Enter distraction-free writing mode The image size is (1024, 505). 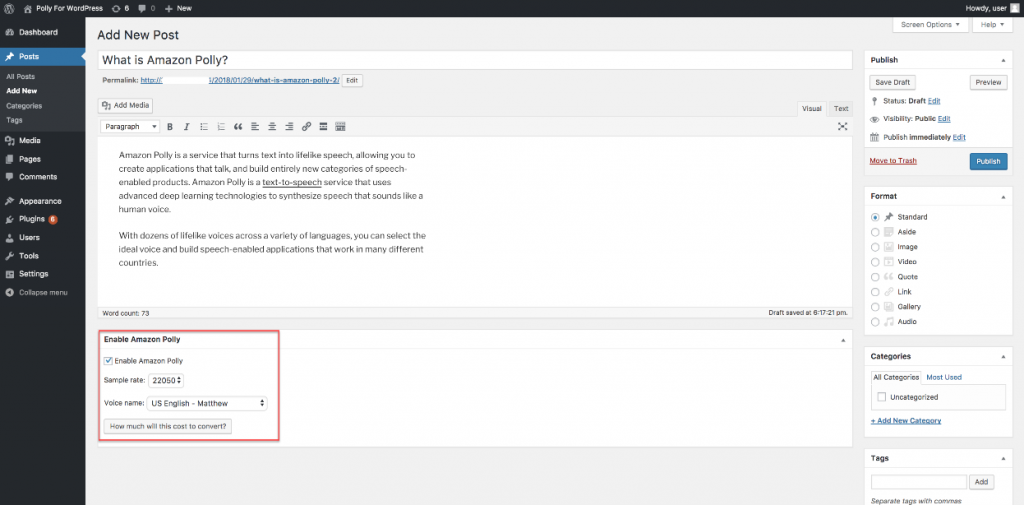[x=842, y=127]
